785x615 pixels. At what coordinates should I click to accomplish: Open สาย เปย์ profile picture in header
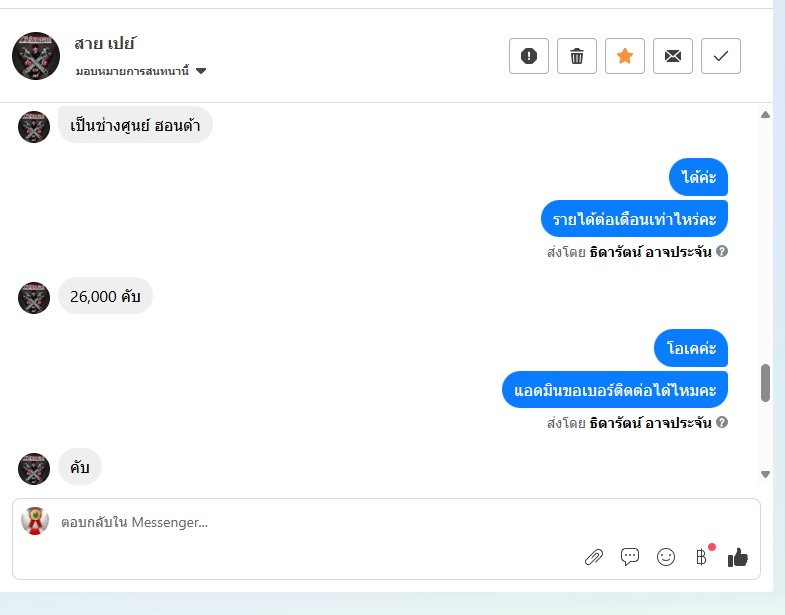coord(36,56)
